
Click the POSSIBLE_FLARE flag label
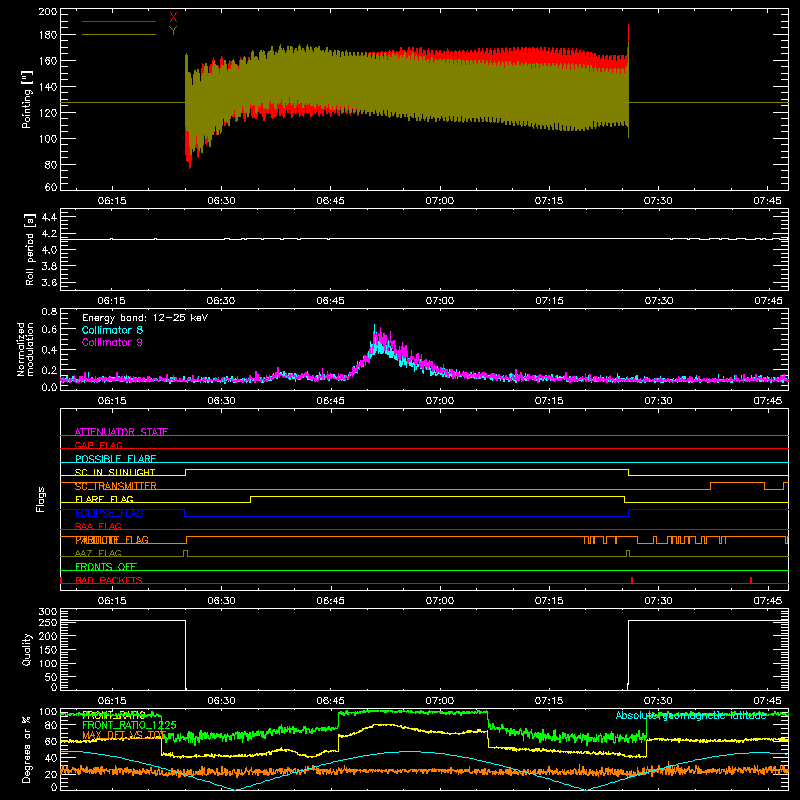[x=115, y=459]
